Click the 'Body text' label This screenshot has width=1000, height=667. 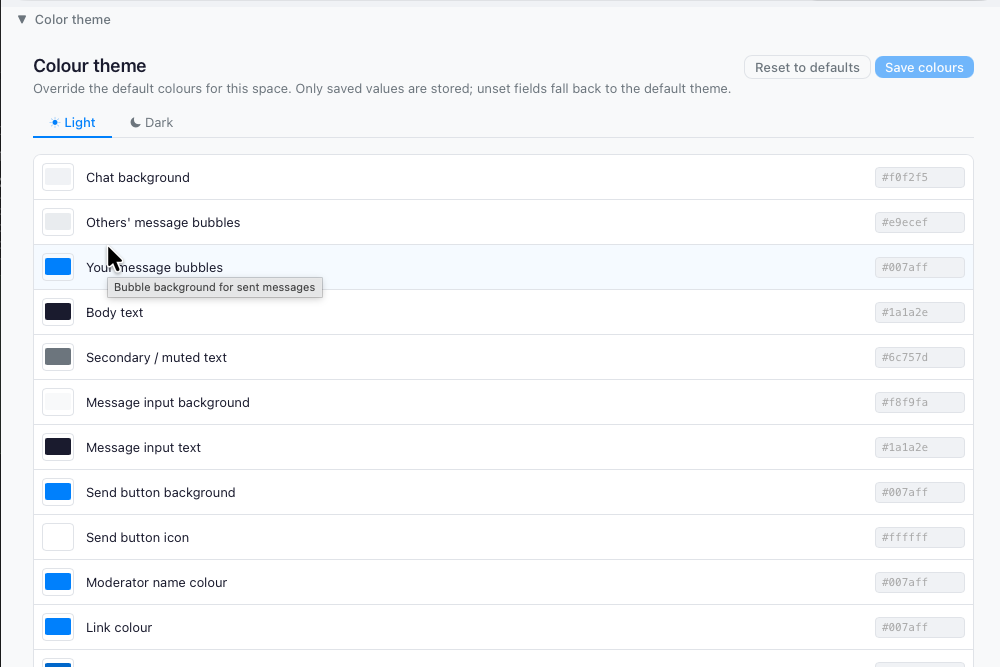tap(115, 312)
